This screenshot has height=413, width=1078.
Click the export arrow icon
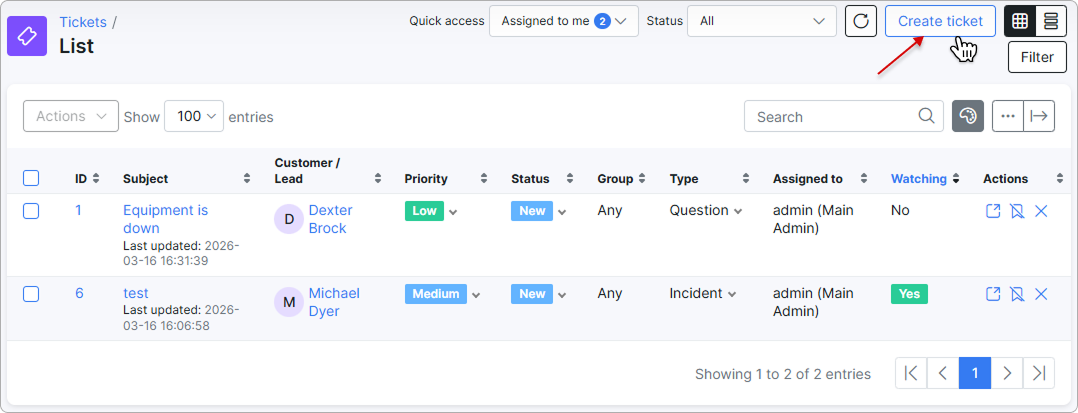(1039, 116)
